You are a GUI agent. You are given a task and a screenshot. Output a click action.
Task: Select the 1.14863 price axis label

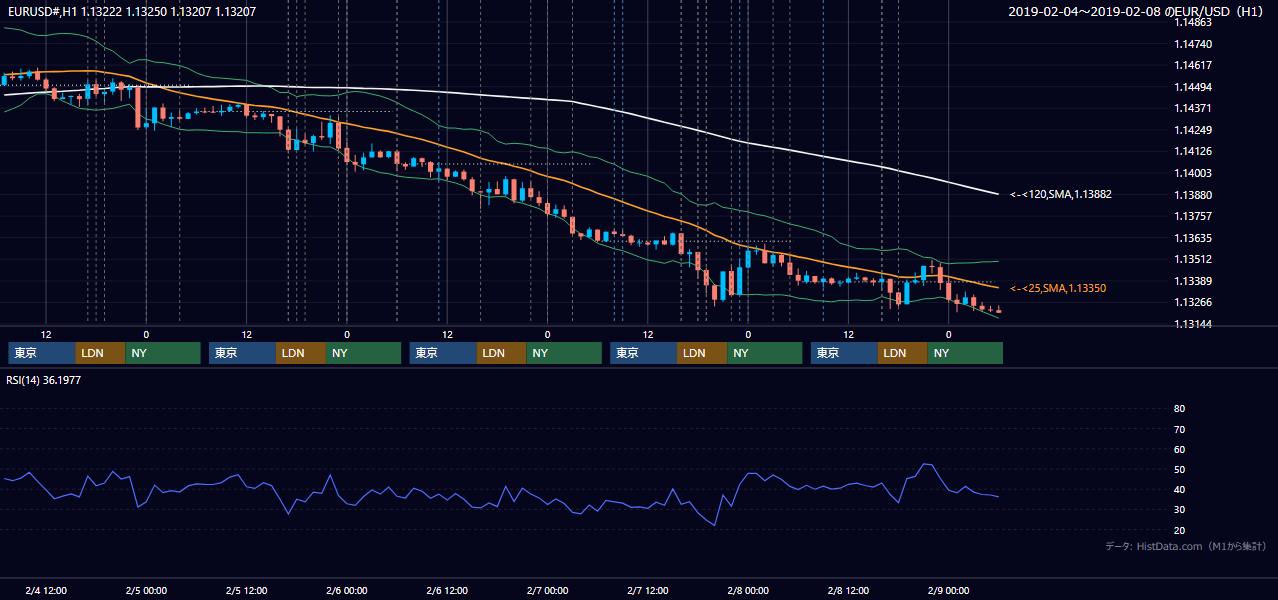(1193, 22)
